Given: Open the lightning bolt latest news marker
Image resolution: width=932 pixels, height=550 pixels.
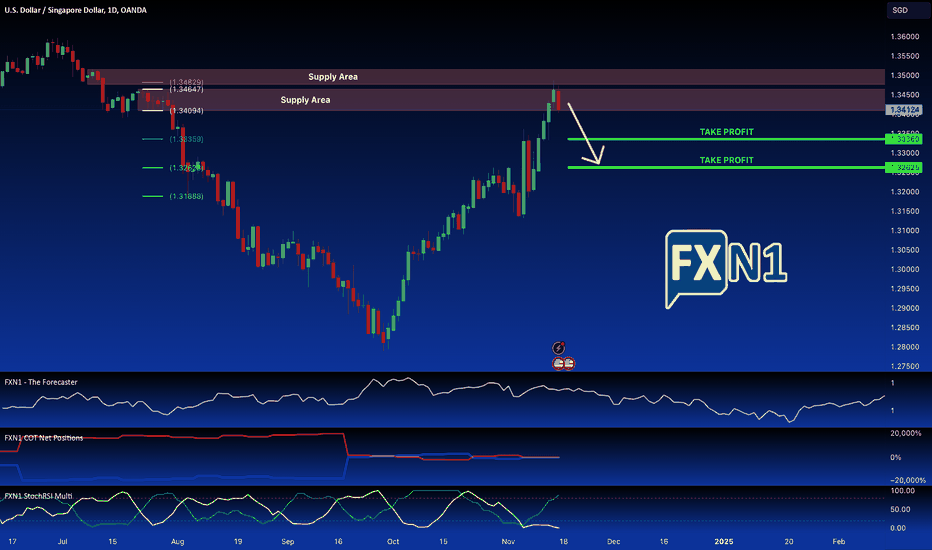Looking at the screenshot, I should click(558, 348).
